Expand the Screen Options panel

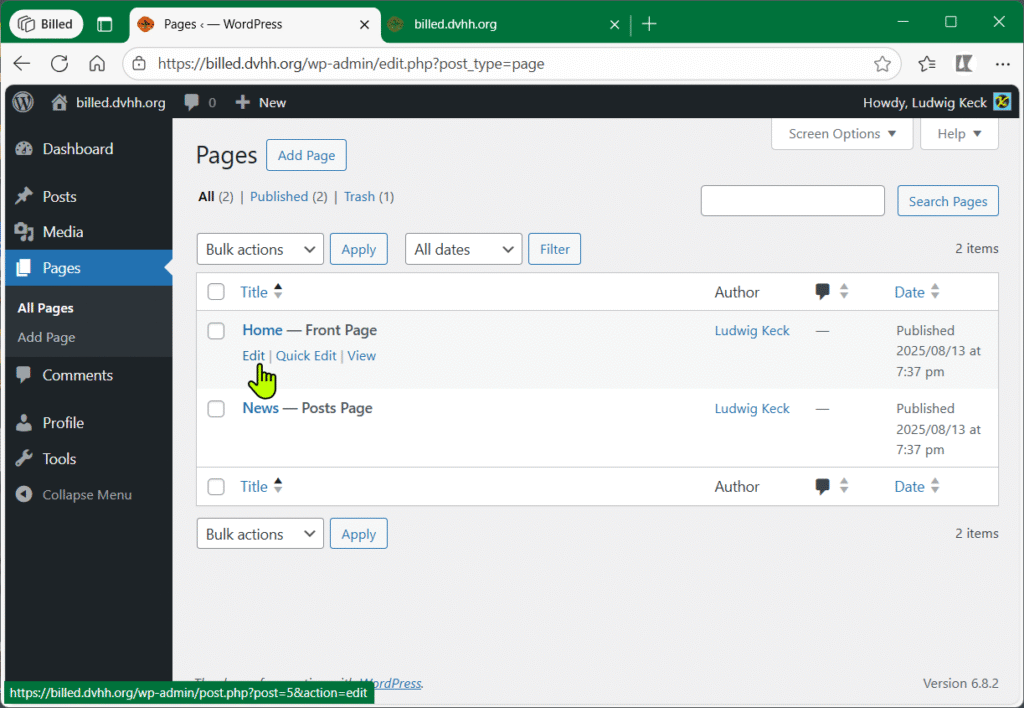842,134
